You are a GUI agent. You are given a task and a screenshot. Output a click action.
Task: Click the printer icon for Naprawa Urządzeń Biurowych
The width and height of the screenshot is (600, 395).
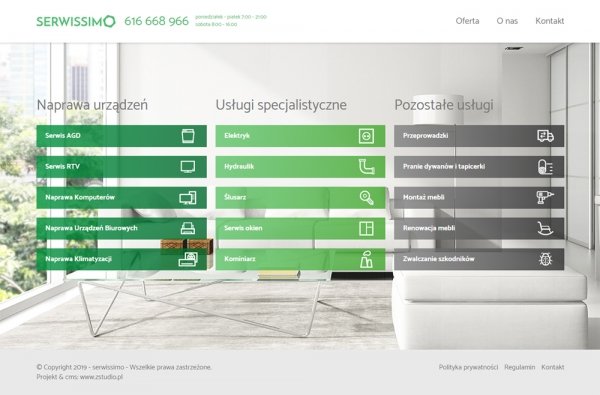pos(188,228)
